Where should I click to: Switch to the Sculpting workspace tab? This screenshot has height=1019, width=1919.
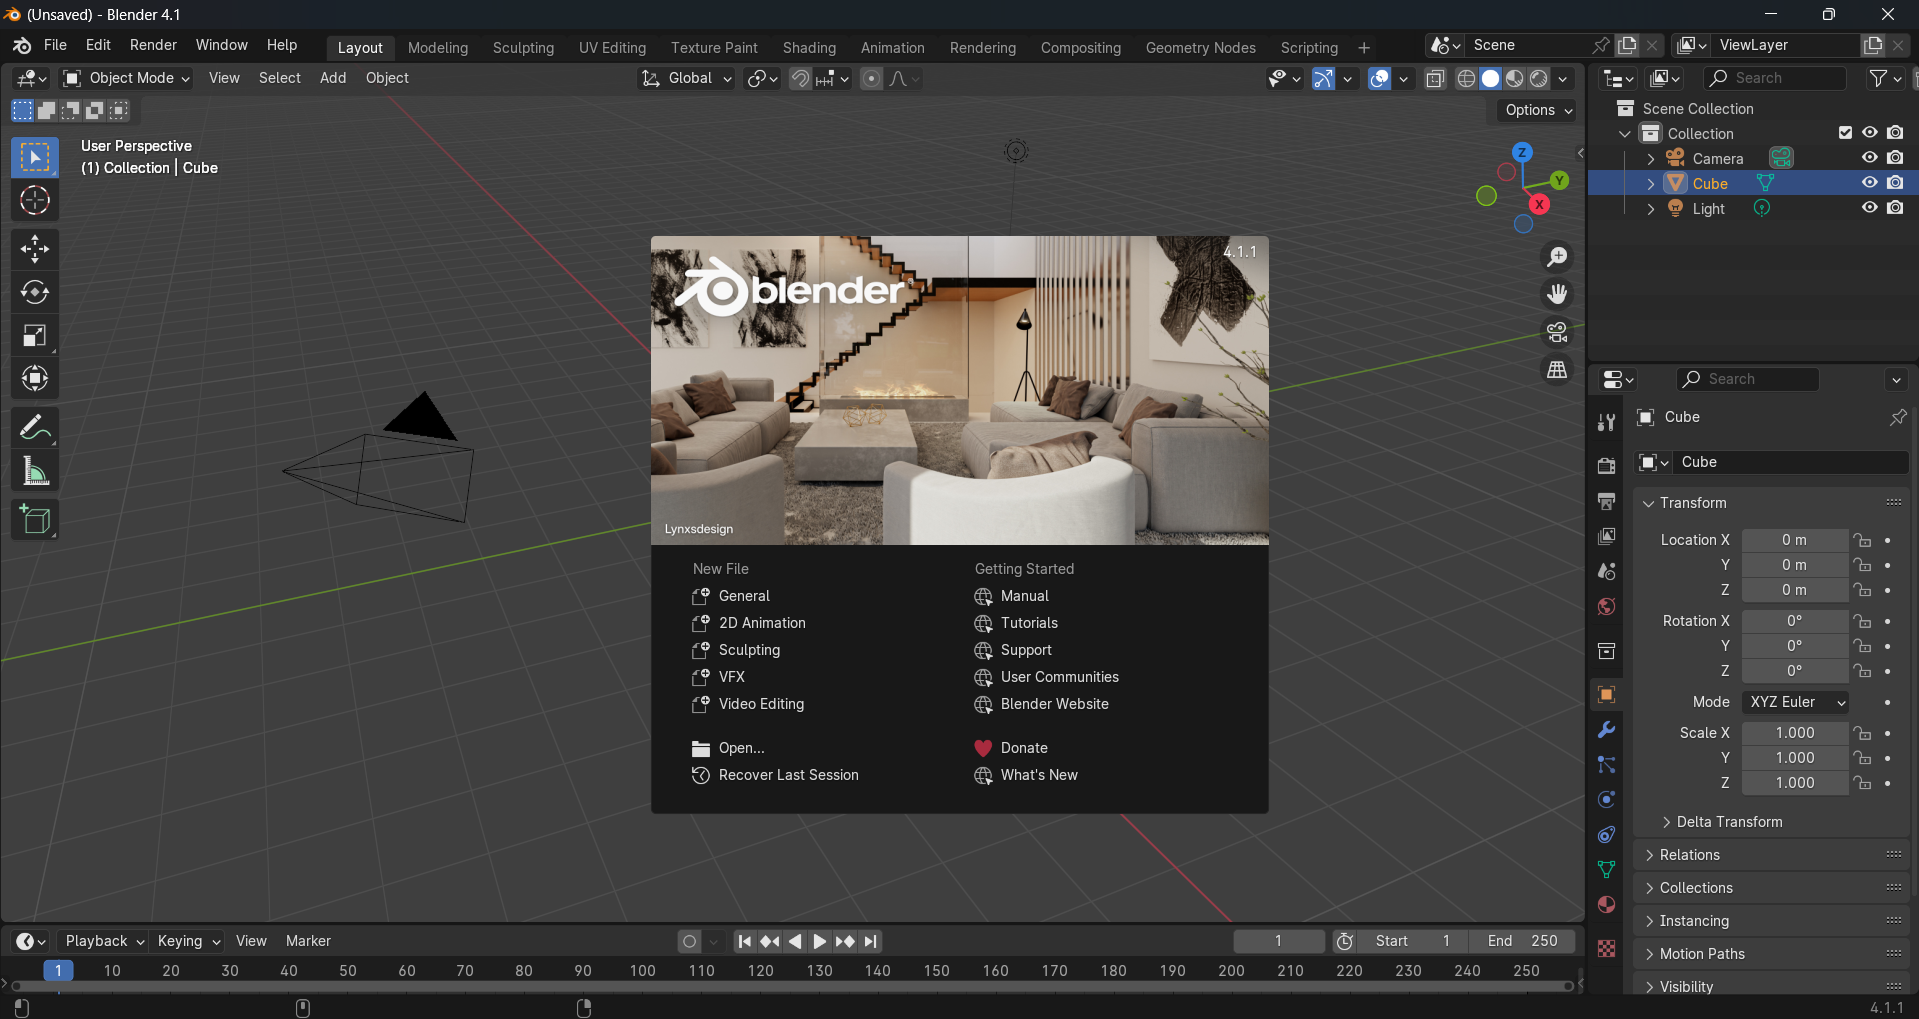pos(523,48)
